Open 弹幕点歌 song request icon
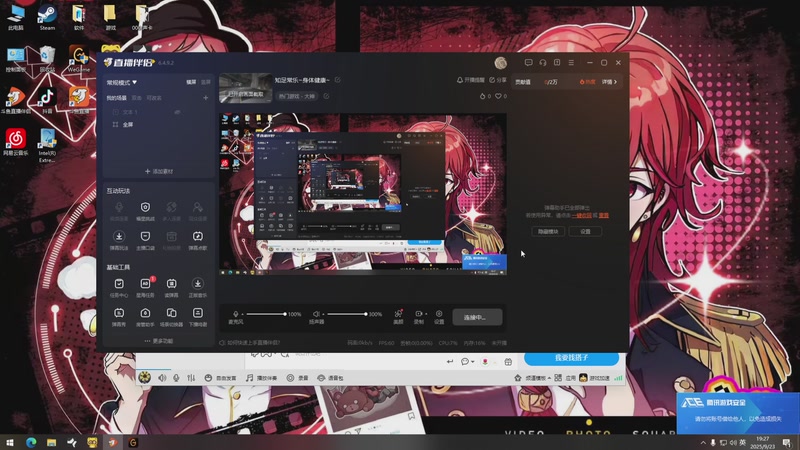Viewport: 800px width, 450px height. pyautogui.click(x=197, y=240)
